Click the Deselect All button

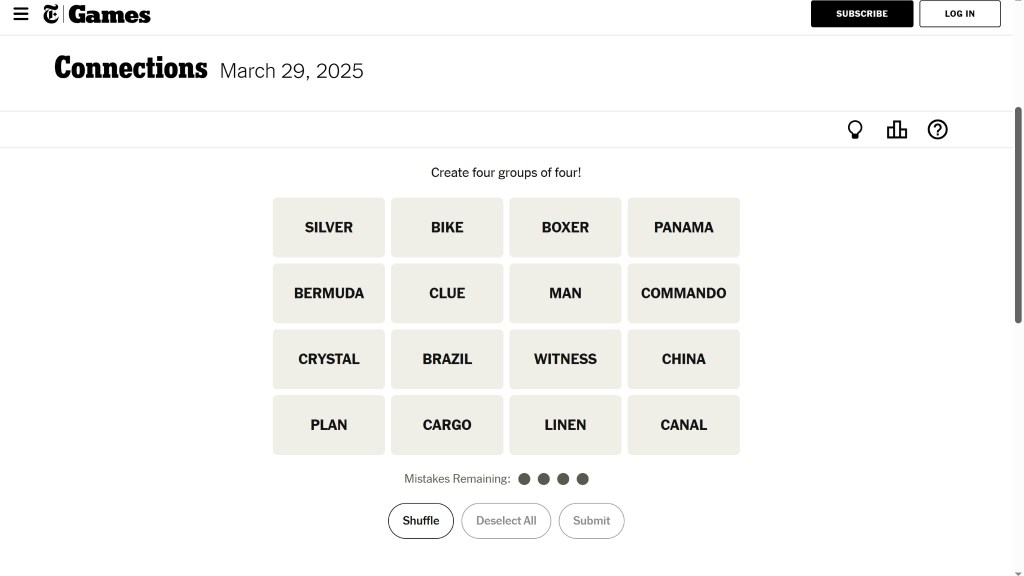tap(506, 521)
